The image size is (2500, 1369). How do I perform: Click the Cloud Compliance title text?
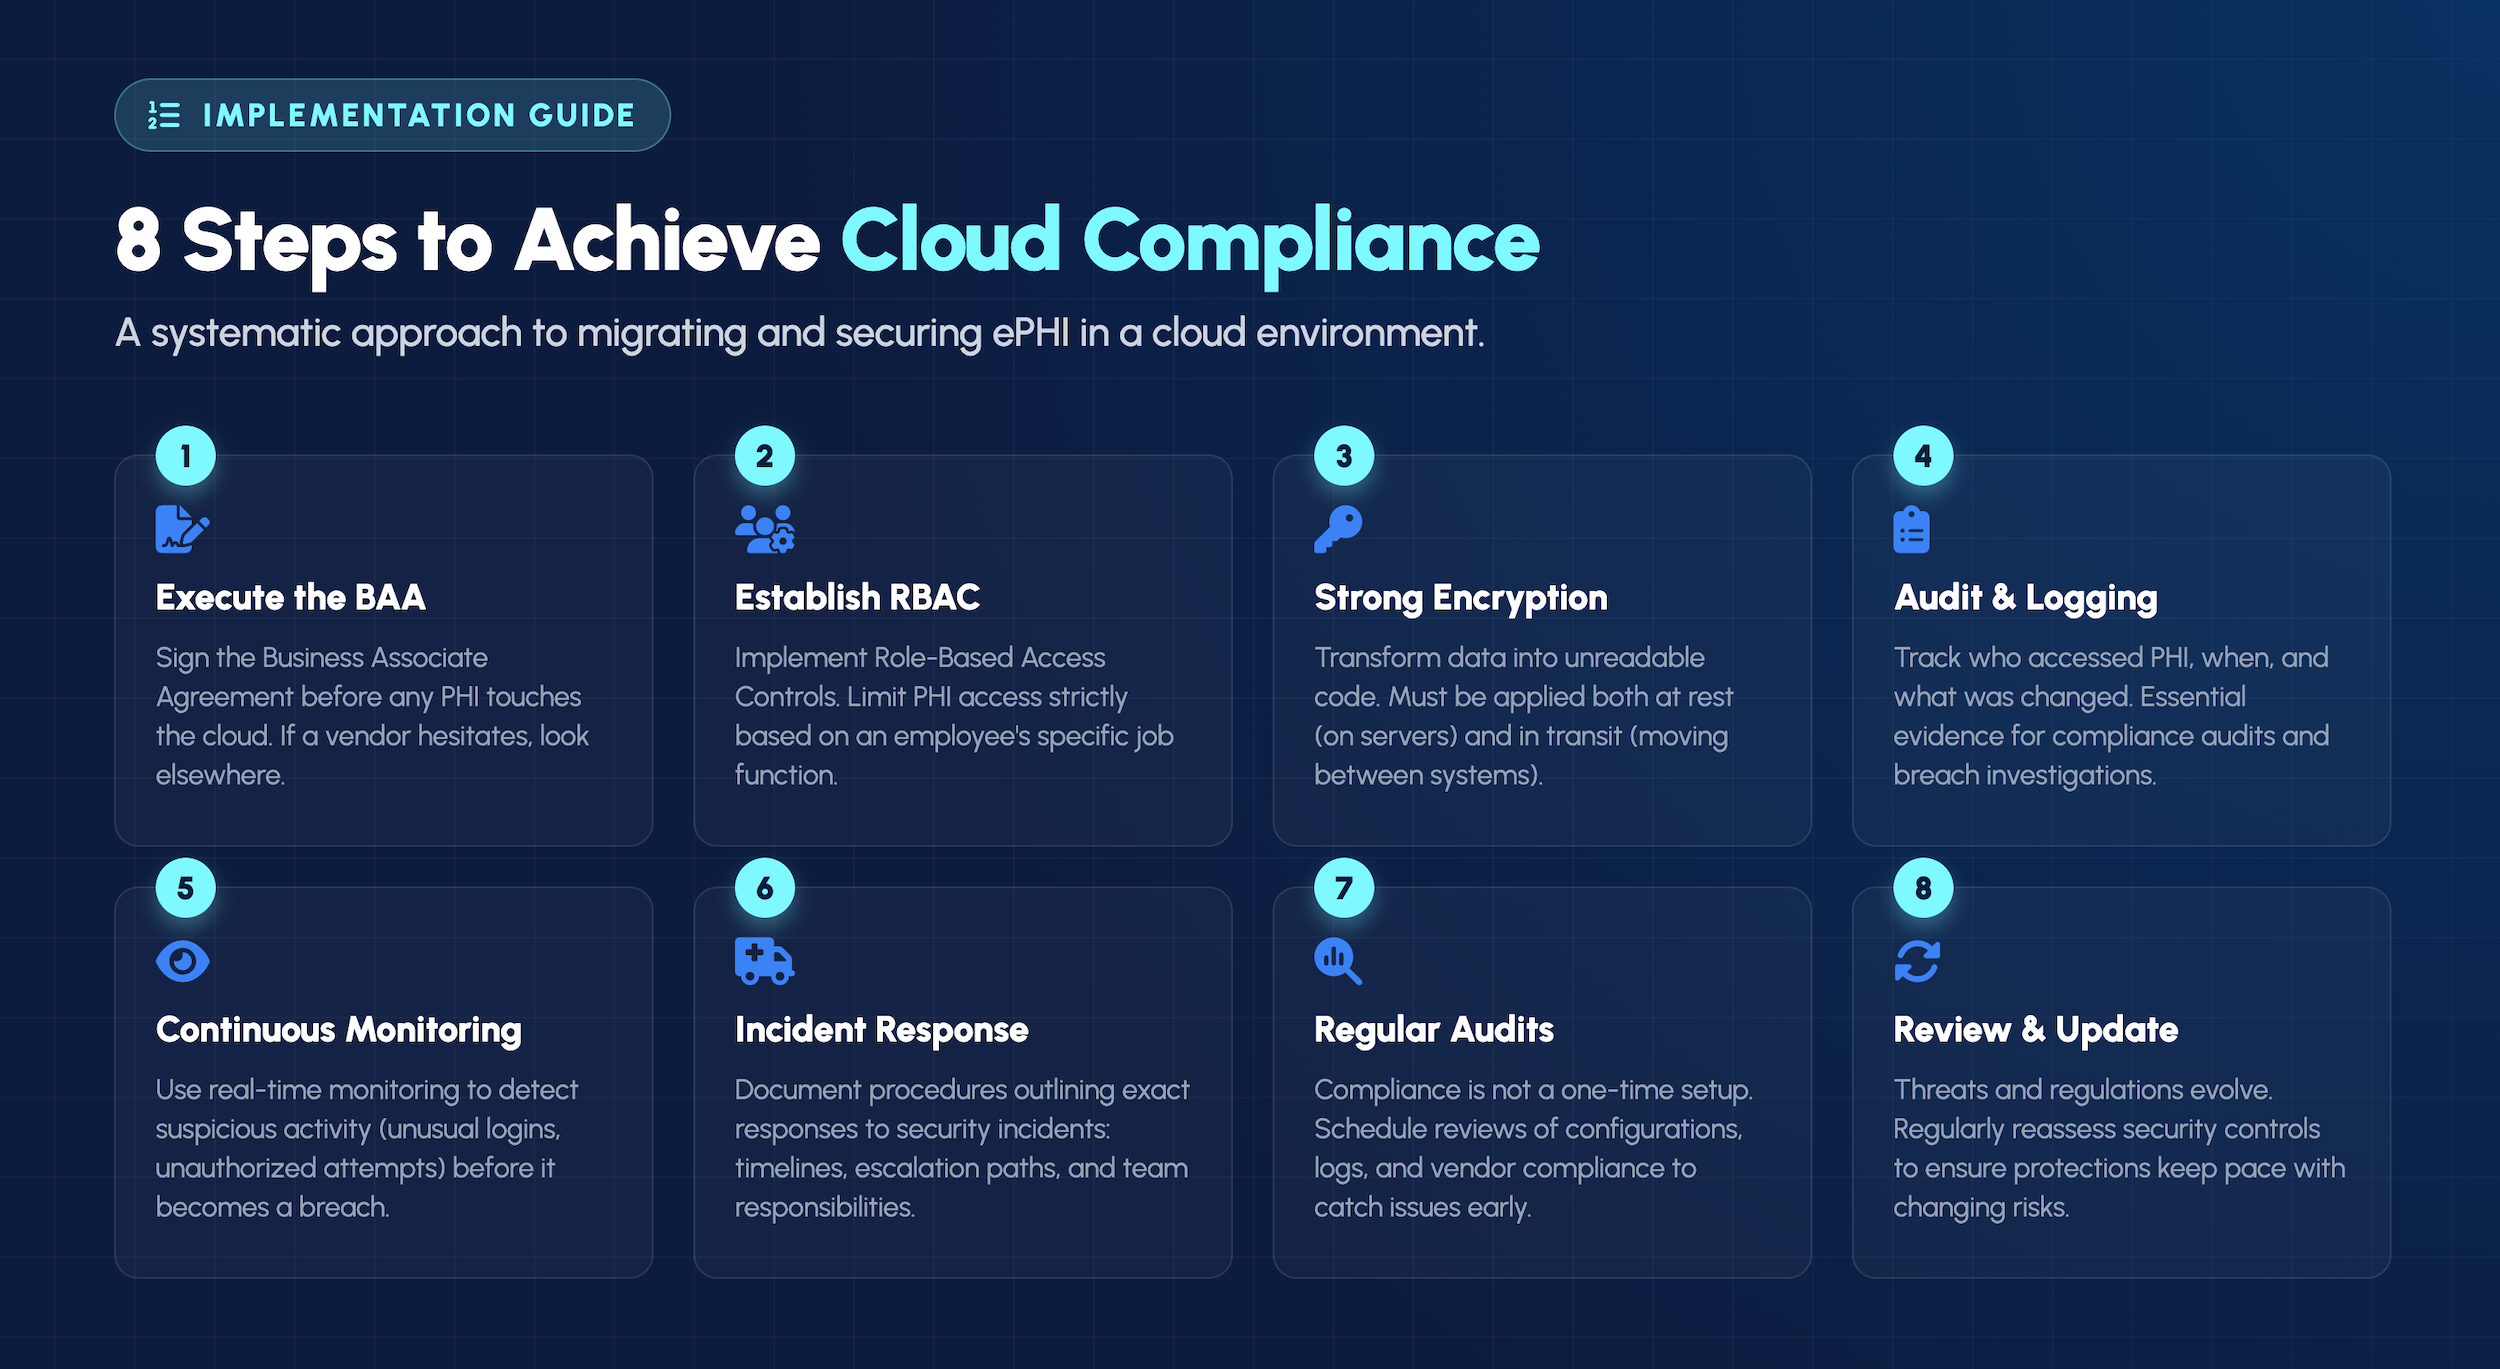(x=1189, y=241)
